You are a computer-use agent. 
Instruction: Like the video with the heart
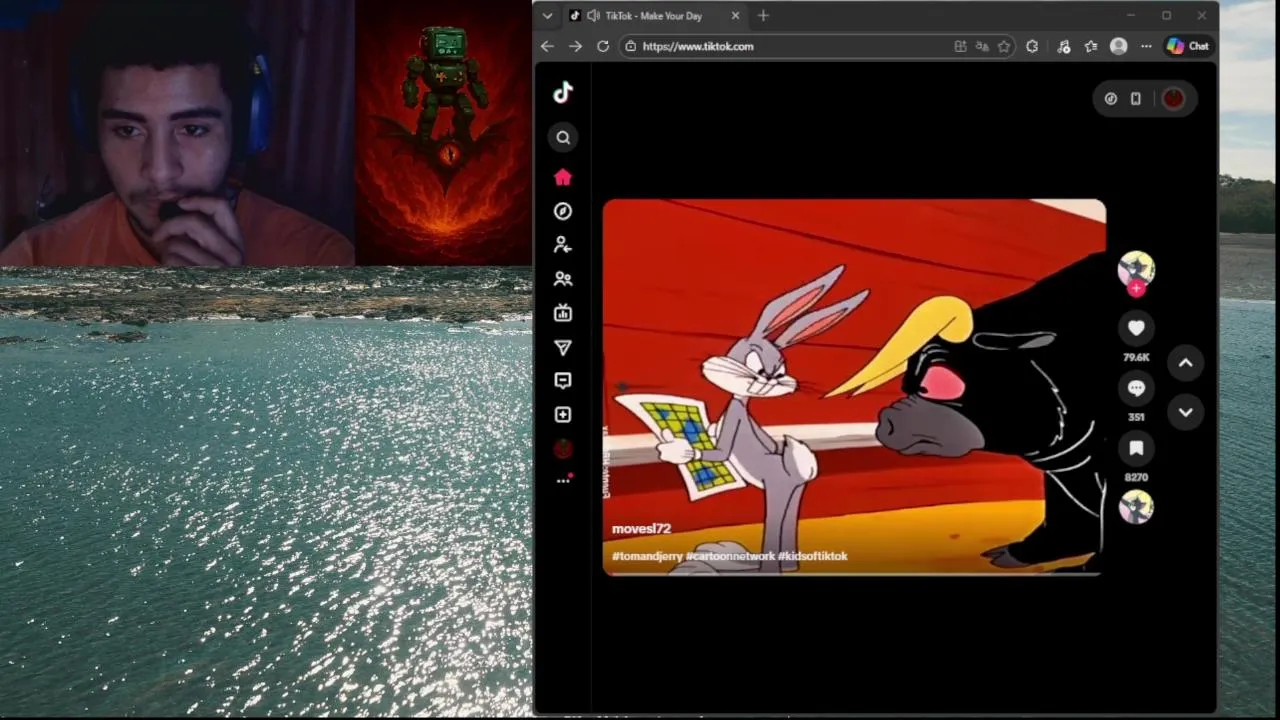(1136, 328)
